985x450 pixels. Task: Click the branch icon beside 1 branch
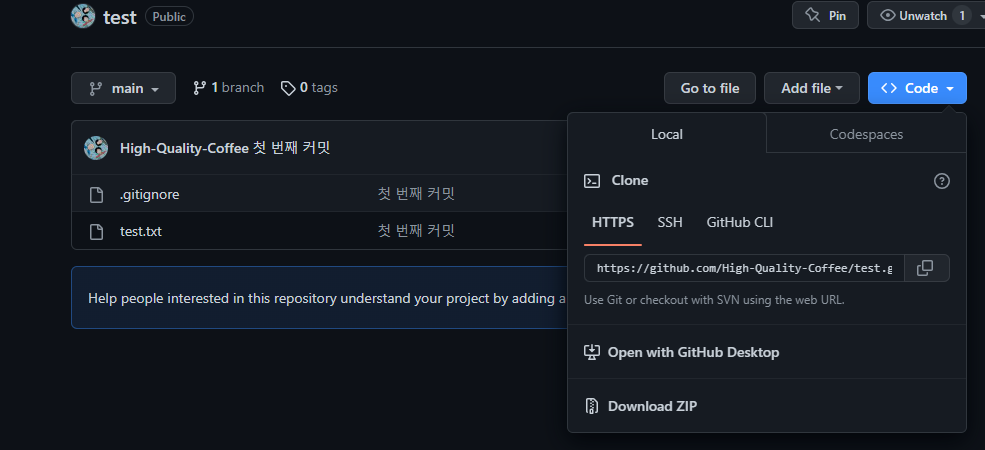pos(200,88)
